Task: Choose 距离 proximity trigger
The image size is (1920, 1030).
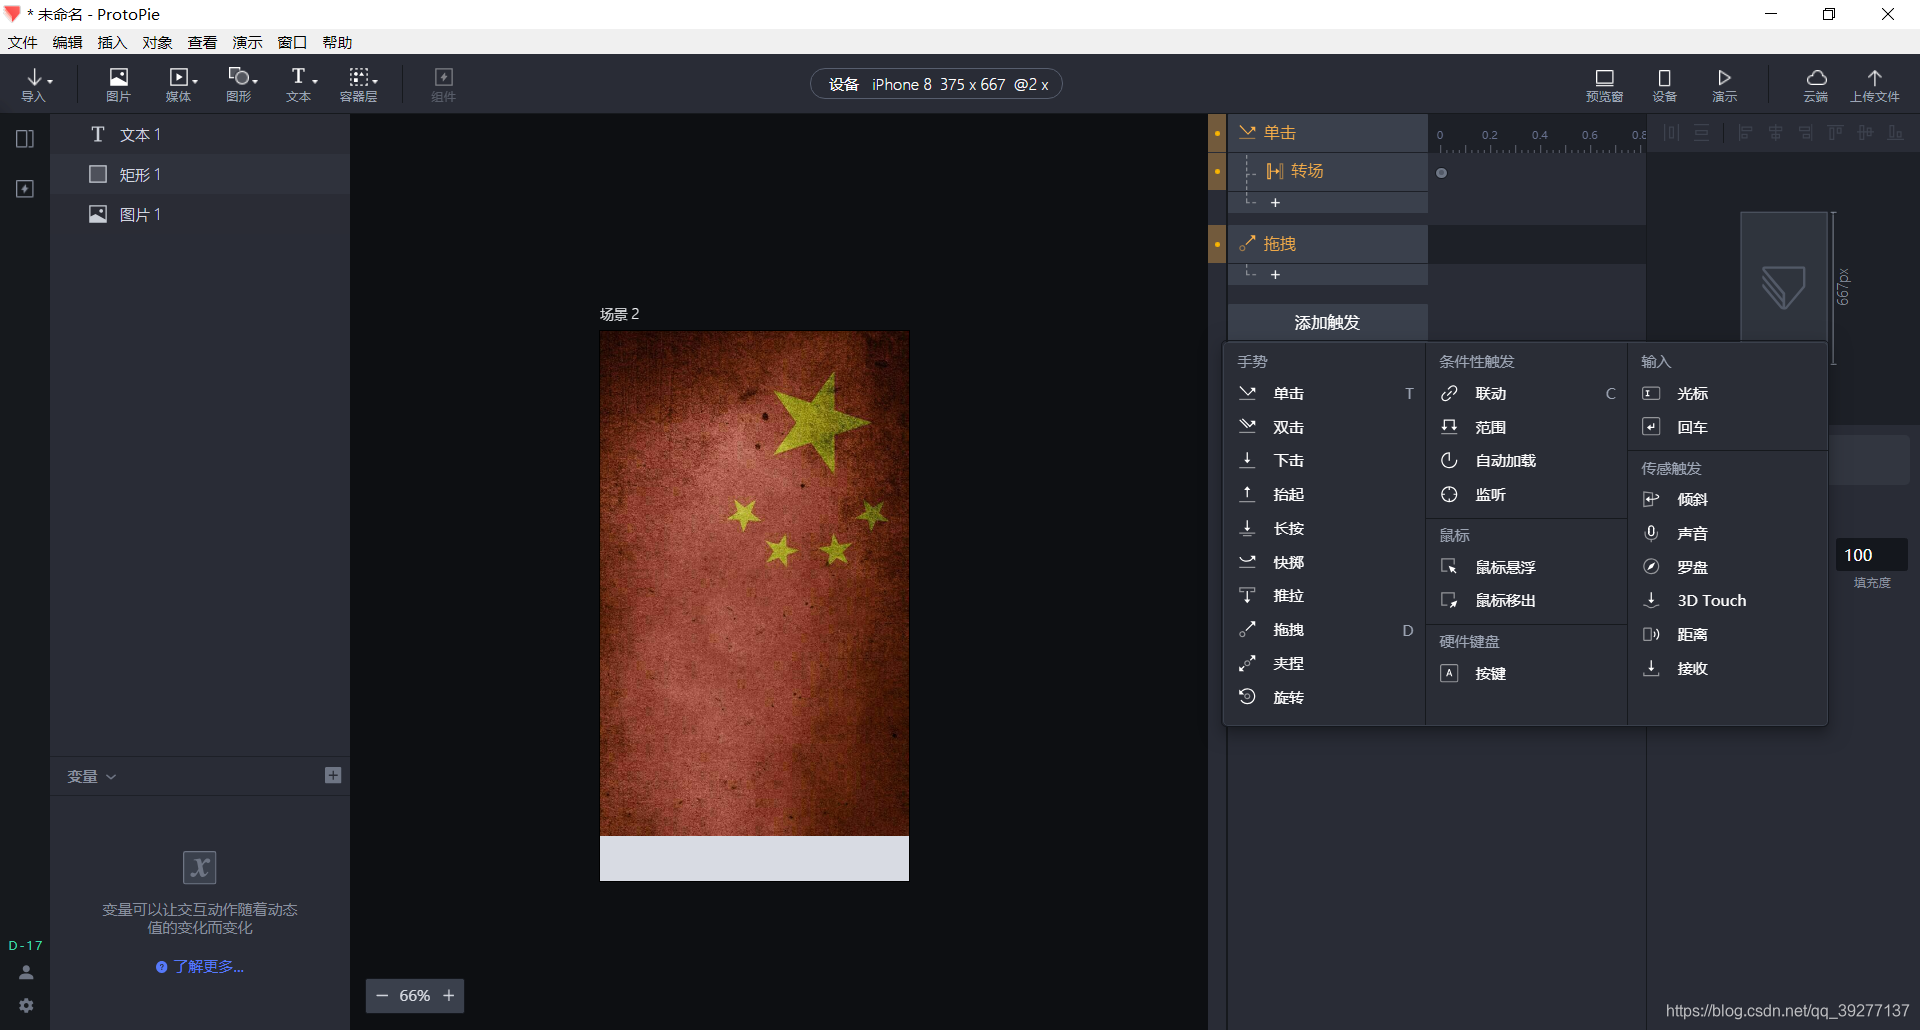Action: point(1729,634)
